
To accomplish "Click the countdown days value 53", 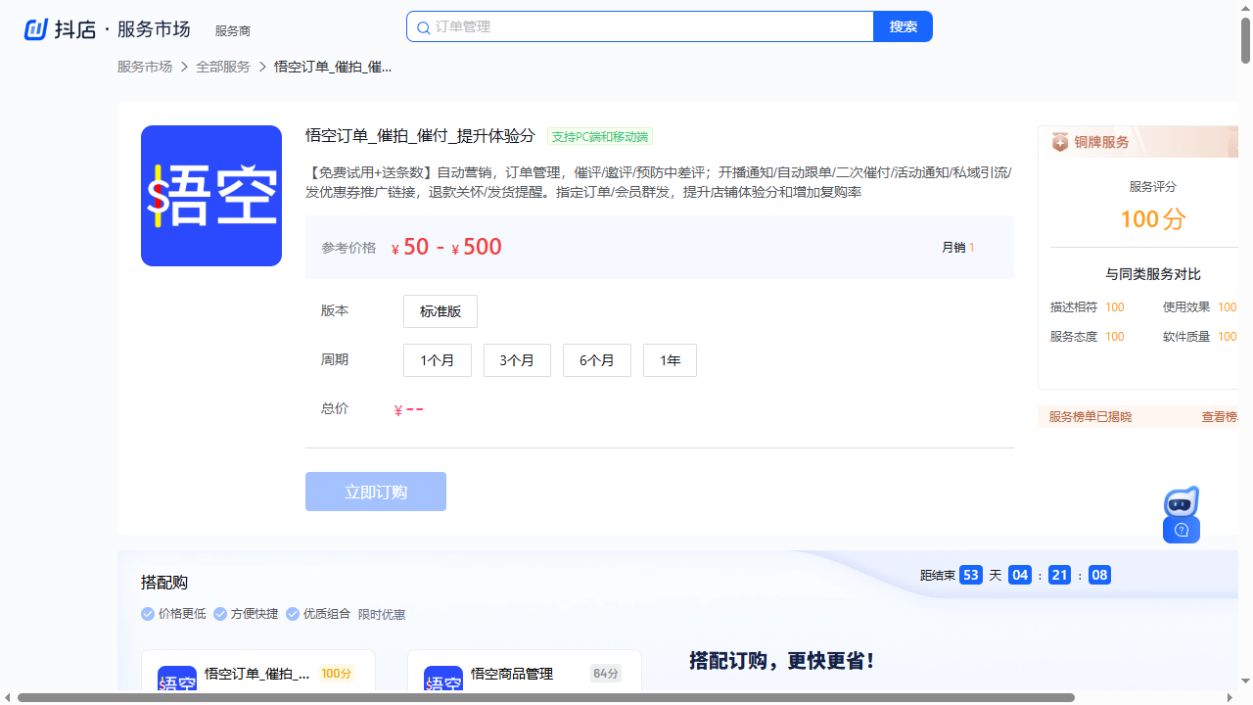I will click(971, 575).
